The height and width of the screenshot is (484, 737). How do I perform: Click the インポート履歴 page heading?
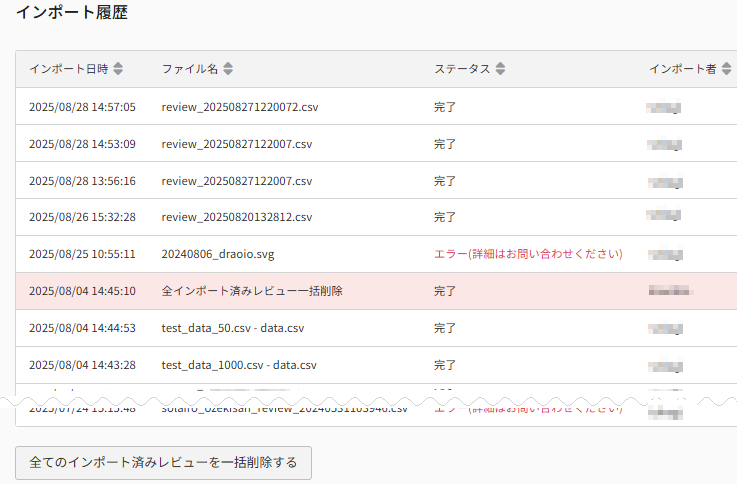72,14
